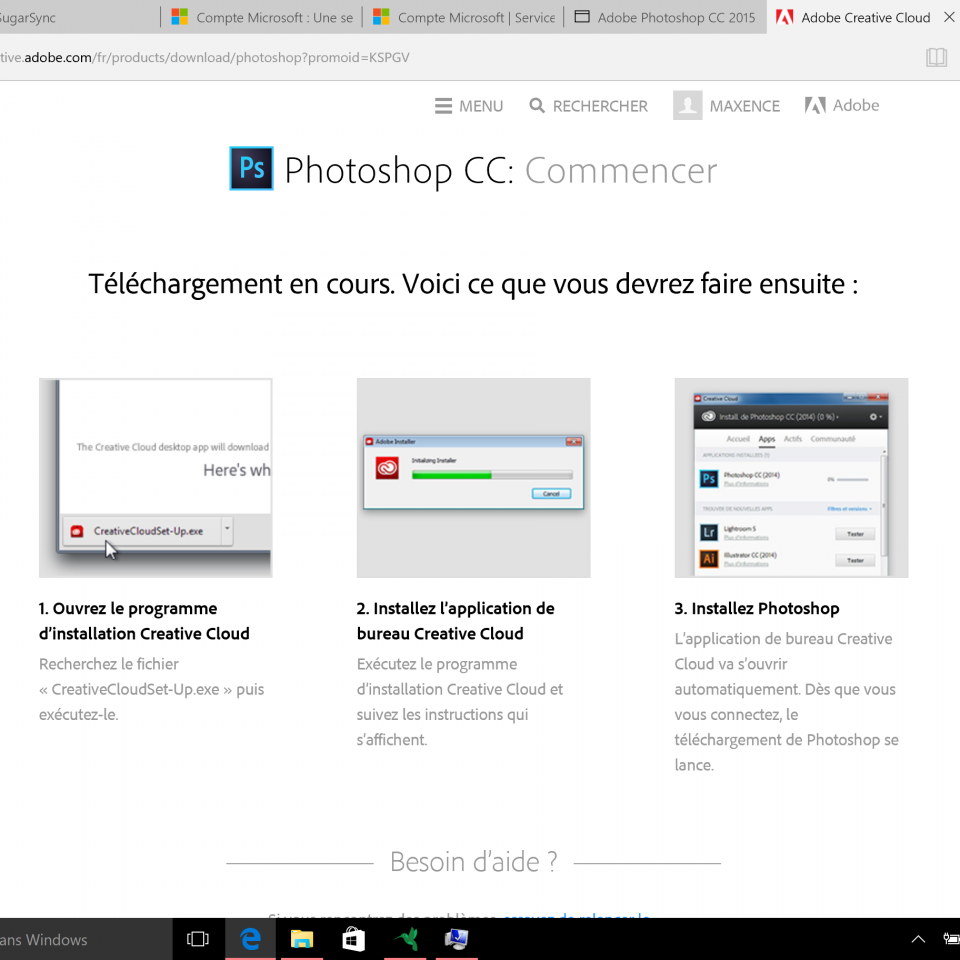Image resolution: width=960 pixels, height=960 pixels.
Task: Show hidden system tray icons
Action: tap(918, 939)
